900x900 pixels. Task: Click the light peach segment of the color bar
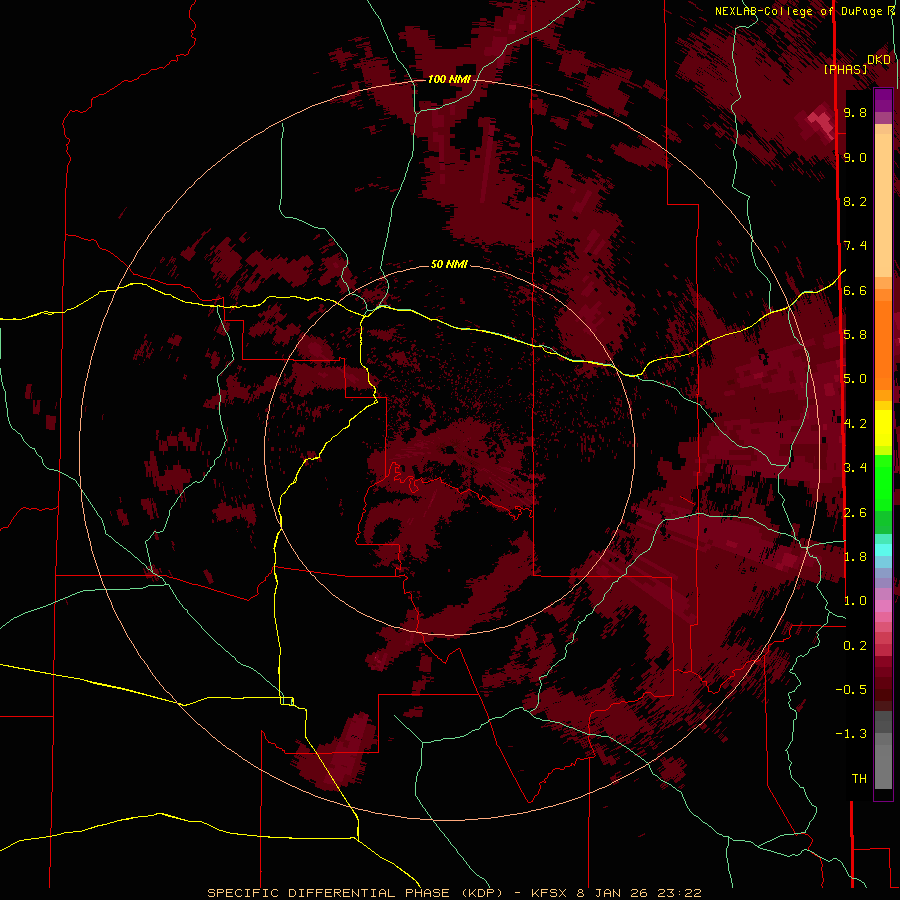tap(883, 207)
